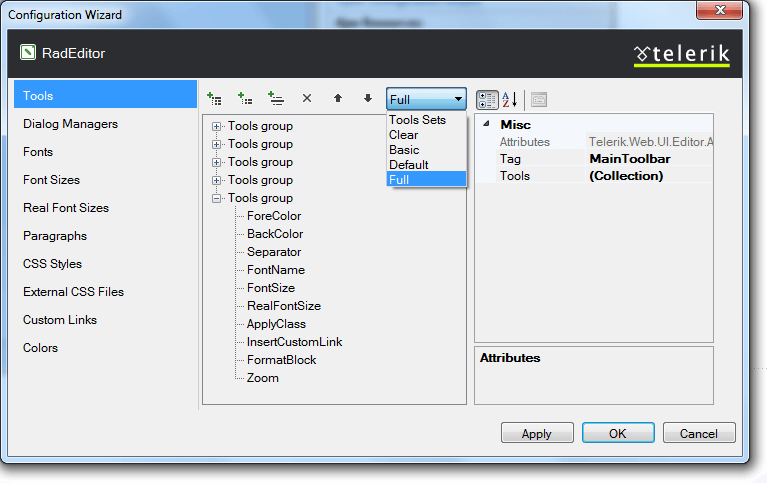Switch property grid to Categorized view

pyautogui.click(x=487, y=100)
